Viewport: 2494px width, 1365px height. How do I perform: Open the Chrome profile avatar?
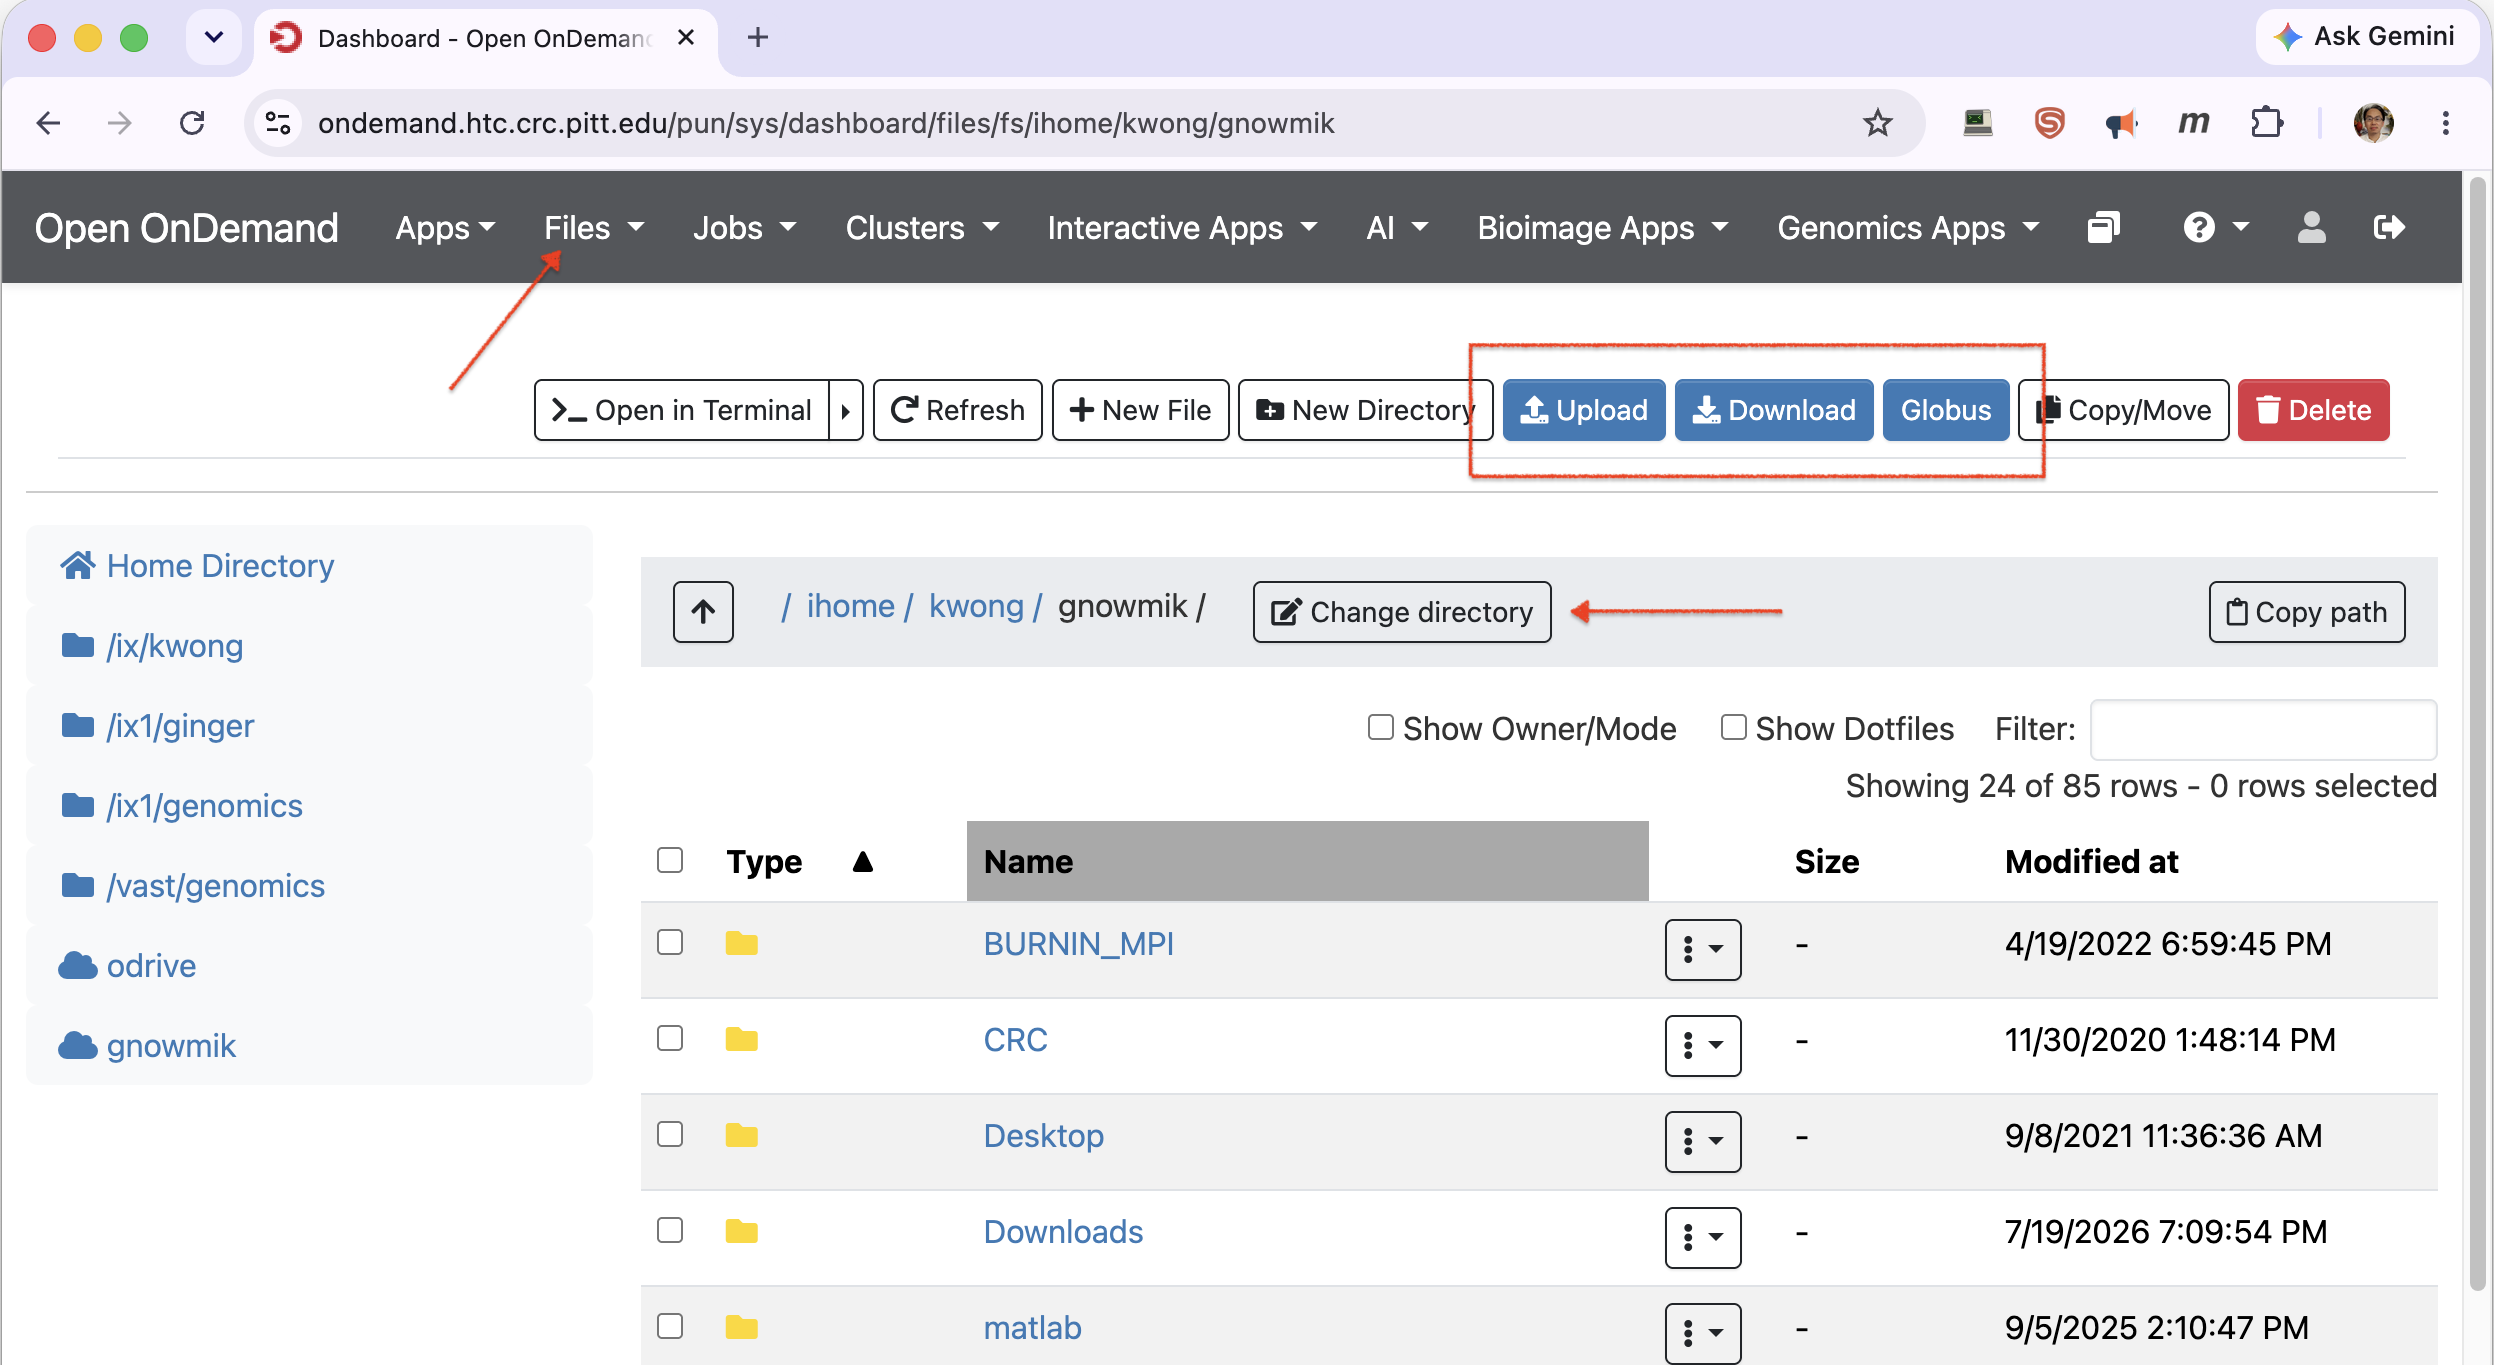[2373, 123]
